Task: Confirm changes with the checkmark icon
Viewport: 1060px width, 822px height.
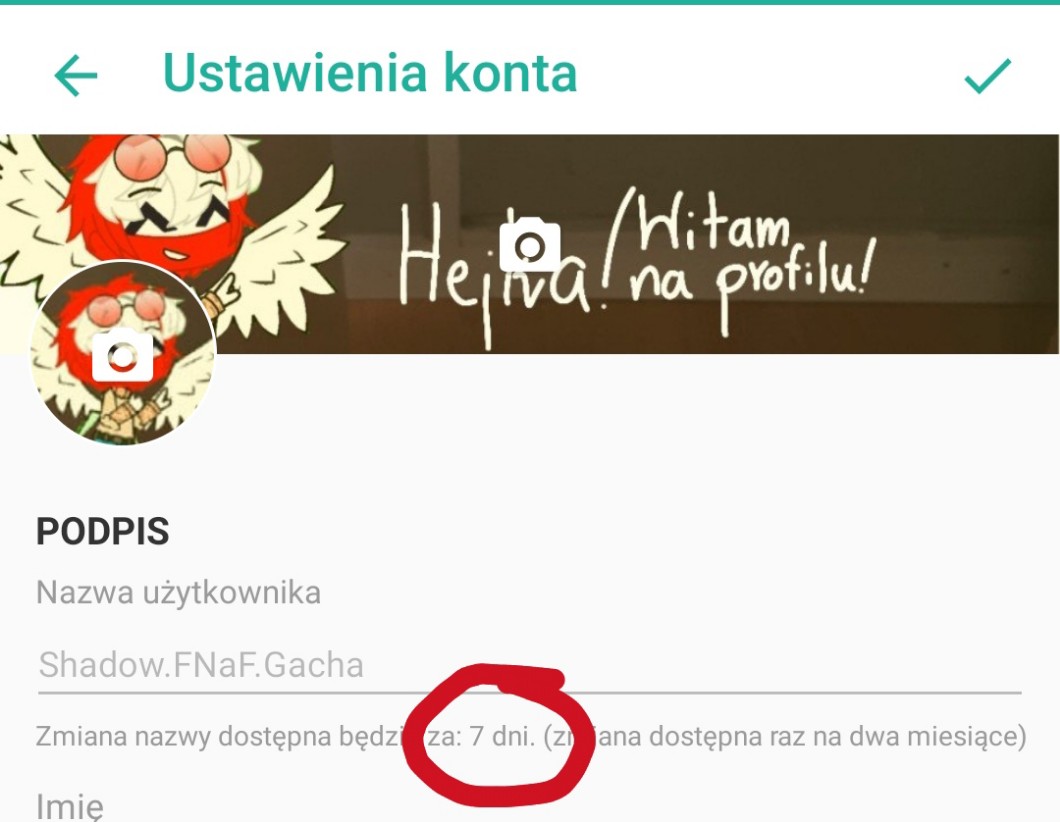Action: [x=988, y=75]
